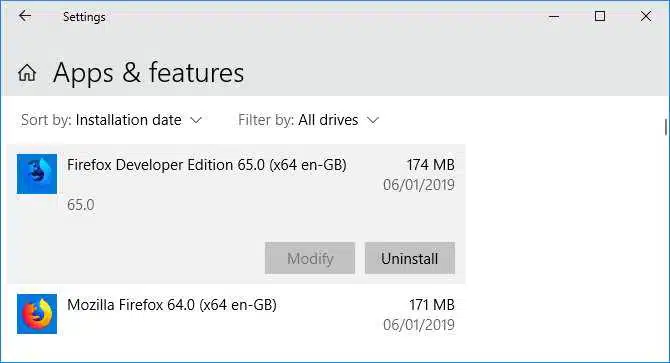Click the 171 MB size for Mozilla Firefox

click(432, 305)
